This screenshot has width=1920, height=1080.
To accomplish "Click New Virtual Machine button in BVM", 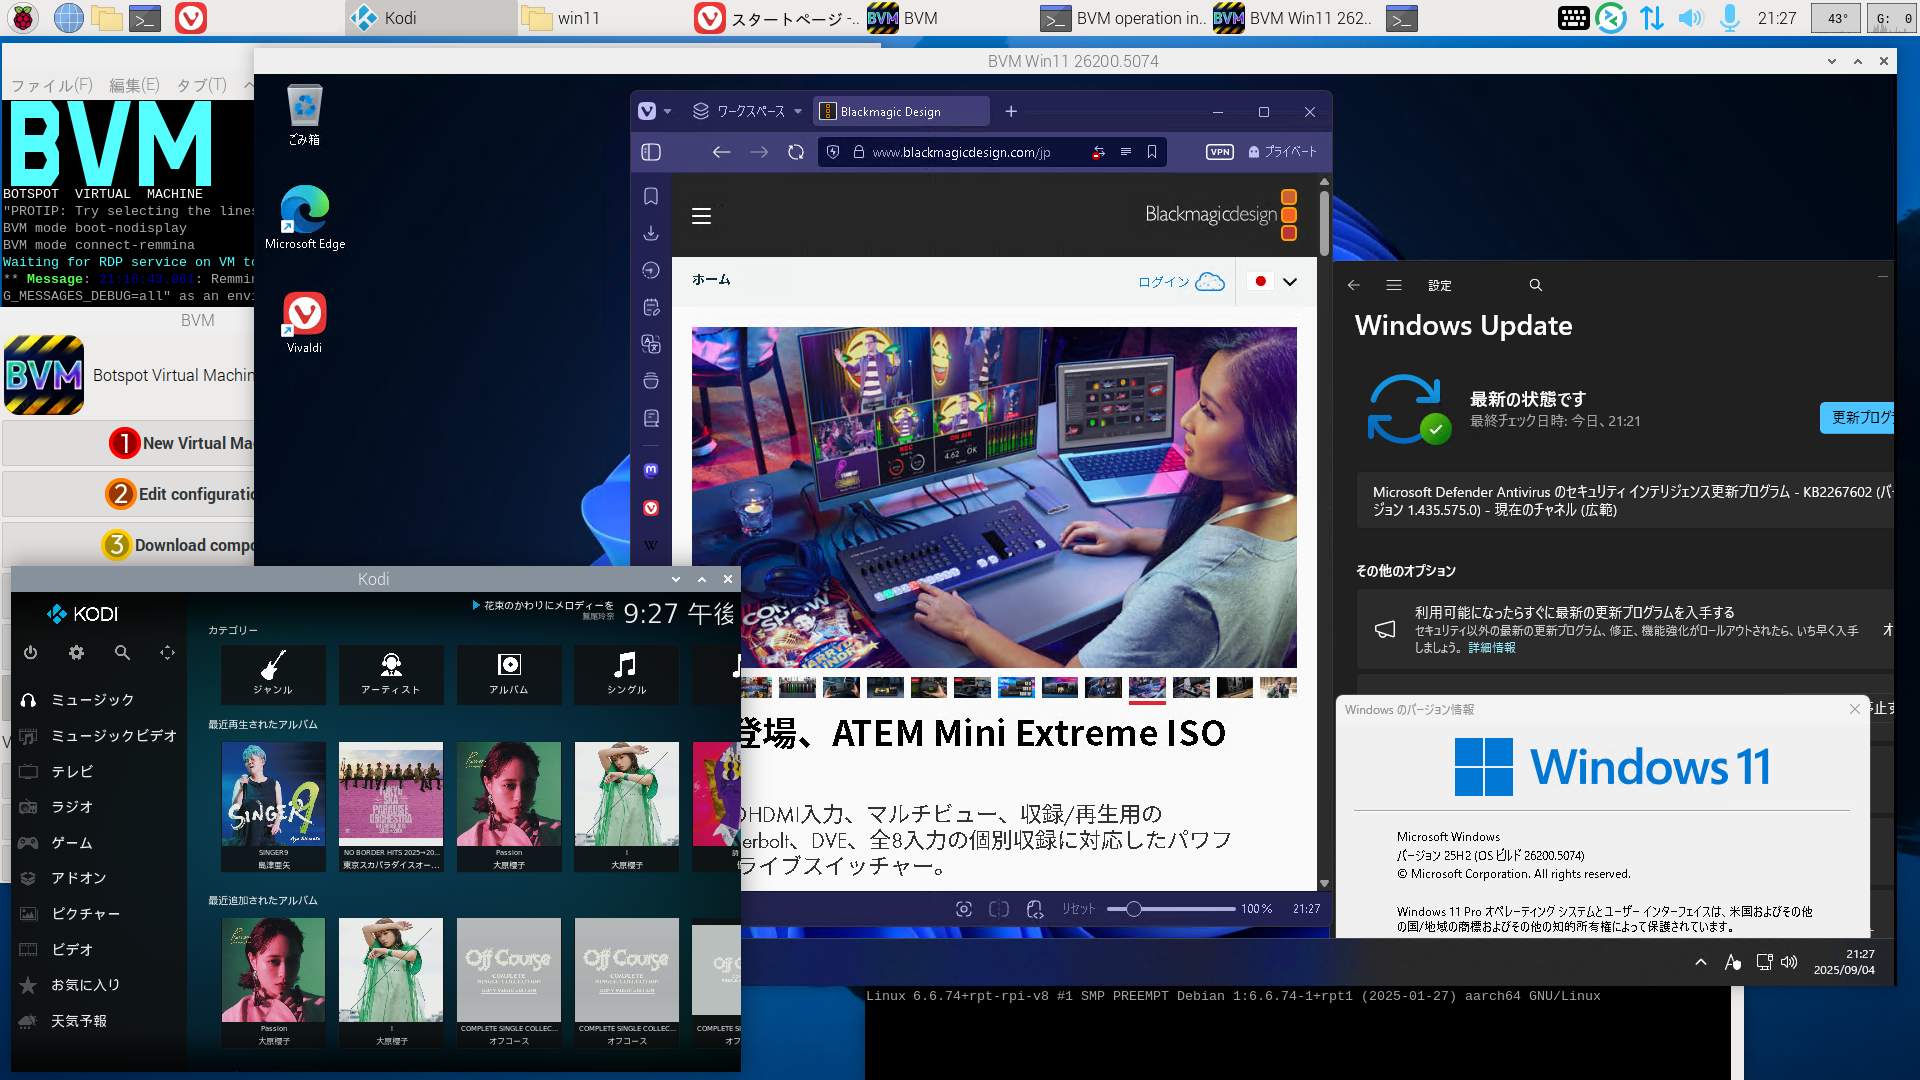I will click(x=128, y=443).
